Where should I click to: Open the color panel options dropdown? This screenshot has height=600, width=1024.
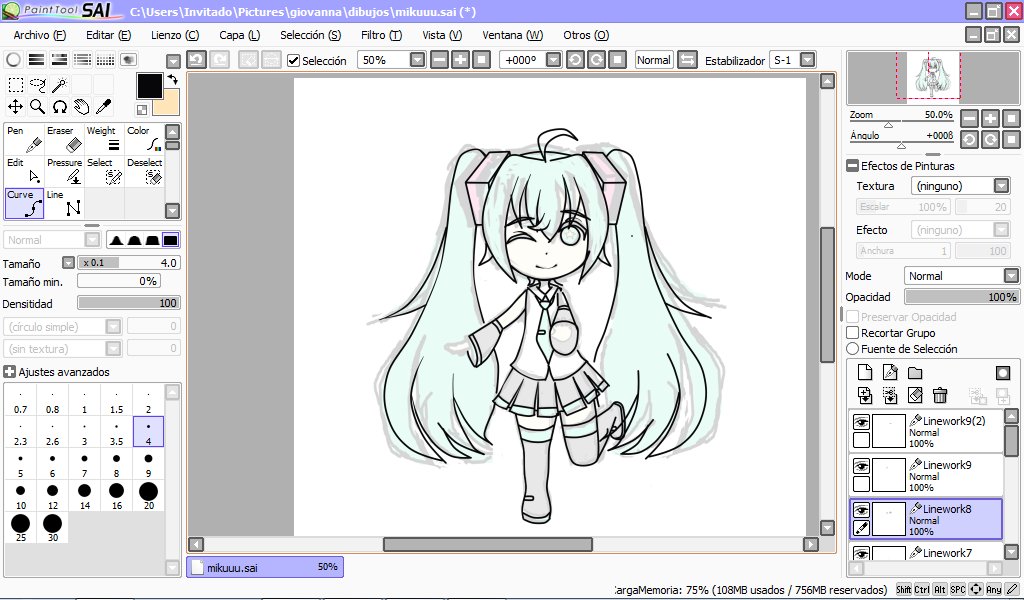(x=173, y=61)
